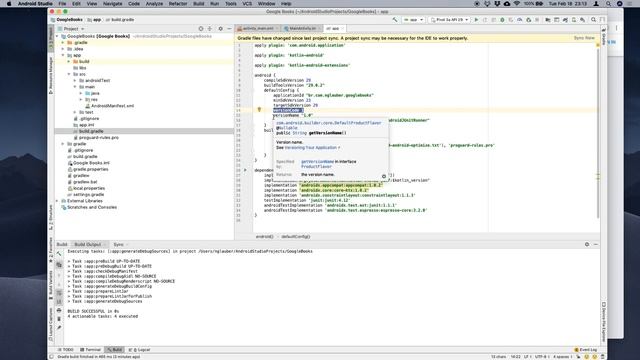Open the Terminal tool window button
This screenshot has height=360, width=640.
pos(90,350)
